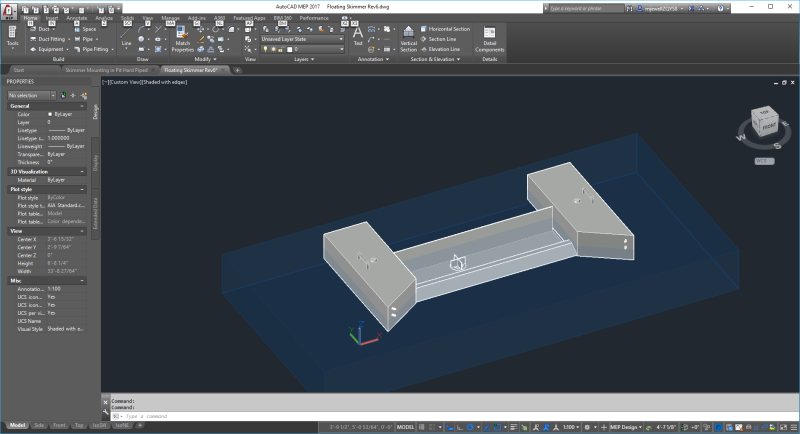
Task: Toggle ortho mode in status bar
Action: (x=460, y=427)
